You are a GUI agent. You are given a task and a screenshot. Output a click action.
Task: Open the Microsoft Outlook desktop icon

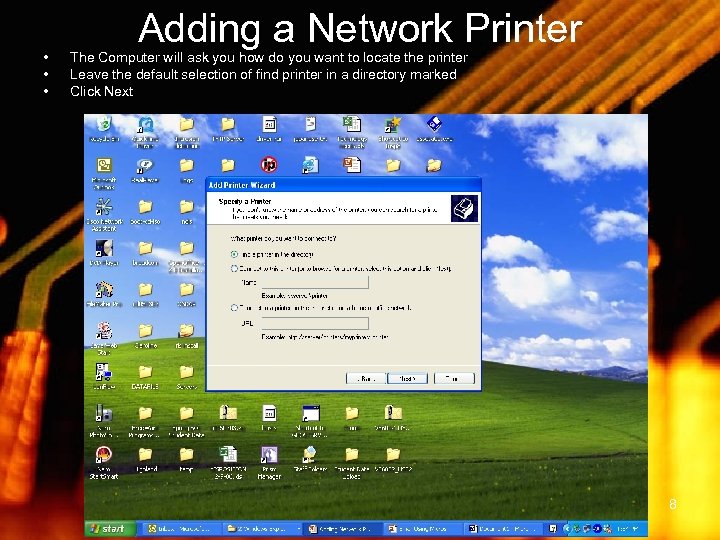104,166
